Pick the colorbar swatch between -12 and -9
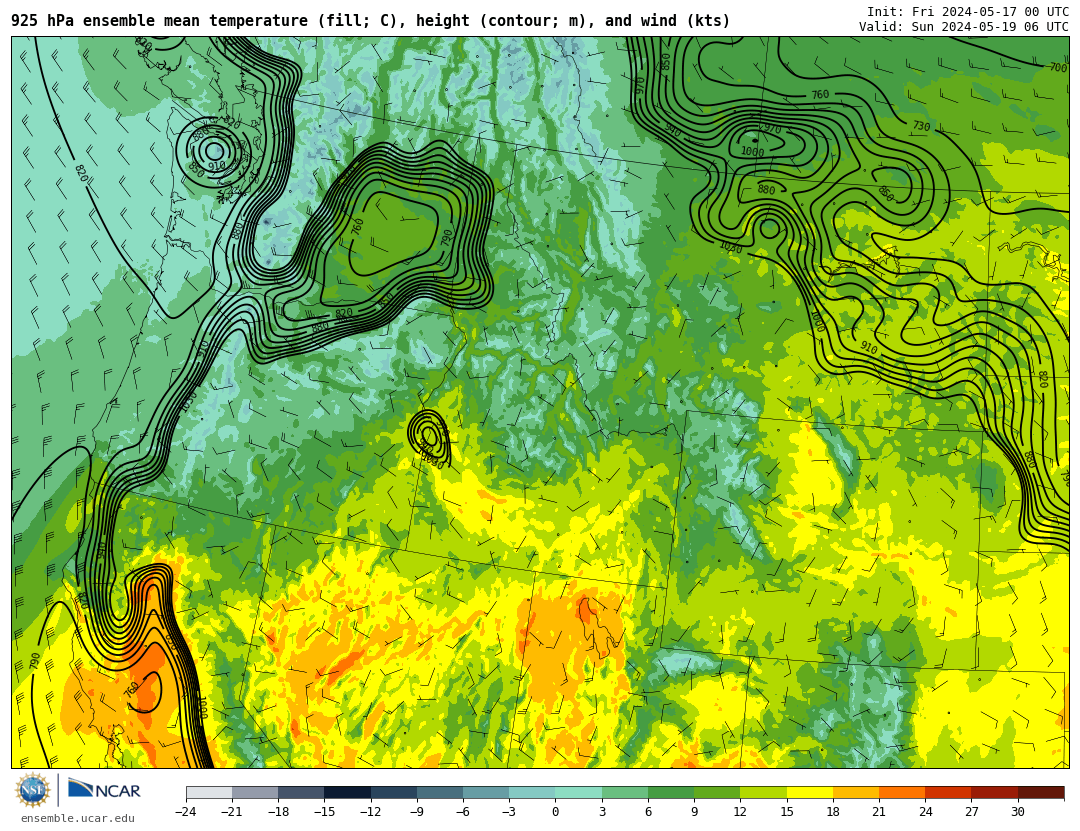Screen dimensions: 1080x831 click(394, 792)
